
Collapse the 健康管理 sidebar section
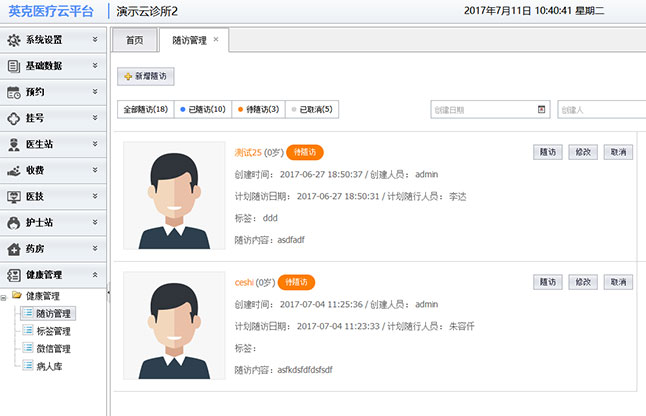pos(95,274)
